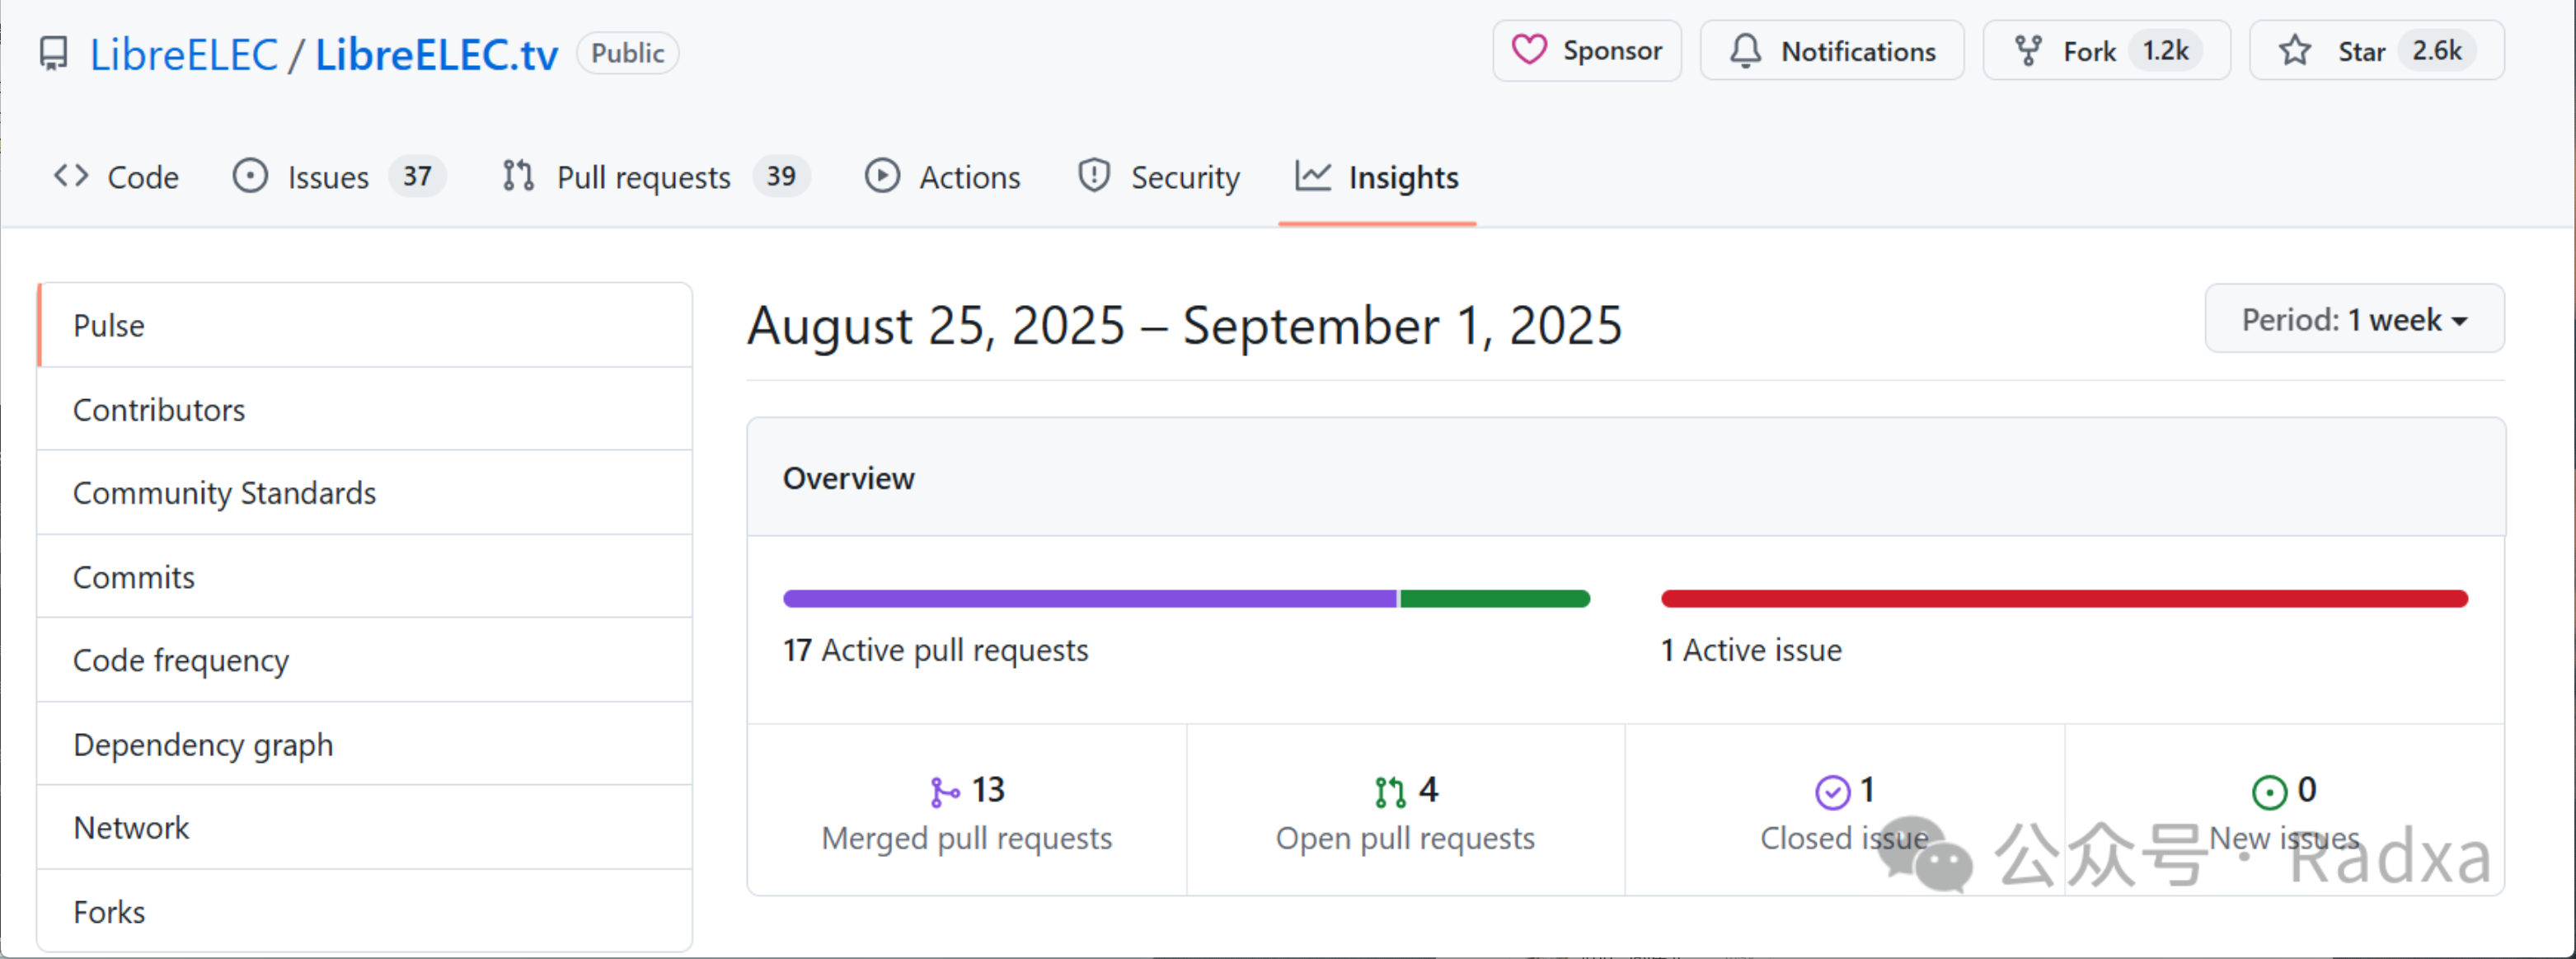The height and width of the screenshot is (959, 2576).
Task: Click the green open segment of pull request bar
Action: [1495, 598]
